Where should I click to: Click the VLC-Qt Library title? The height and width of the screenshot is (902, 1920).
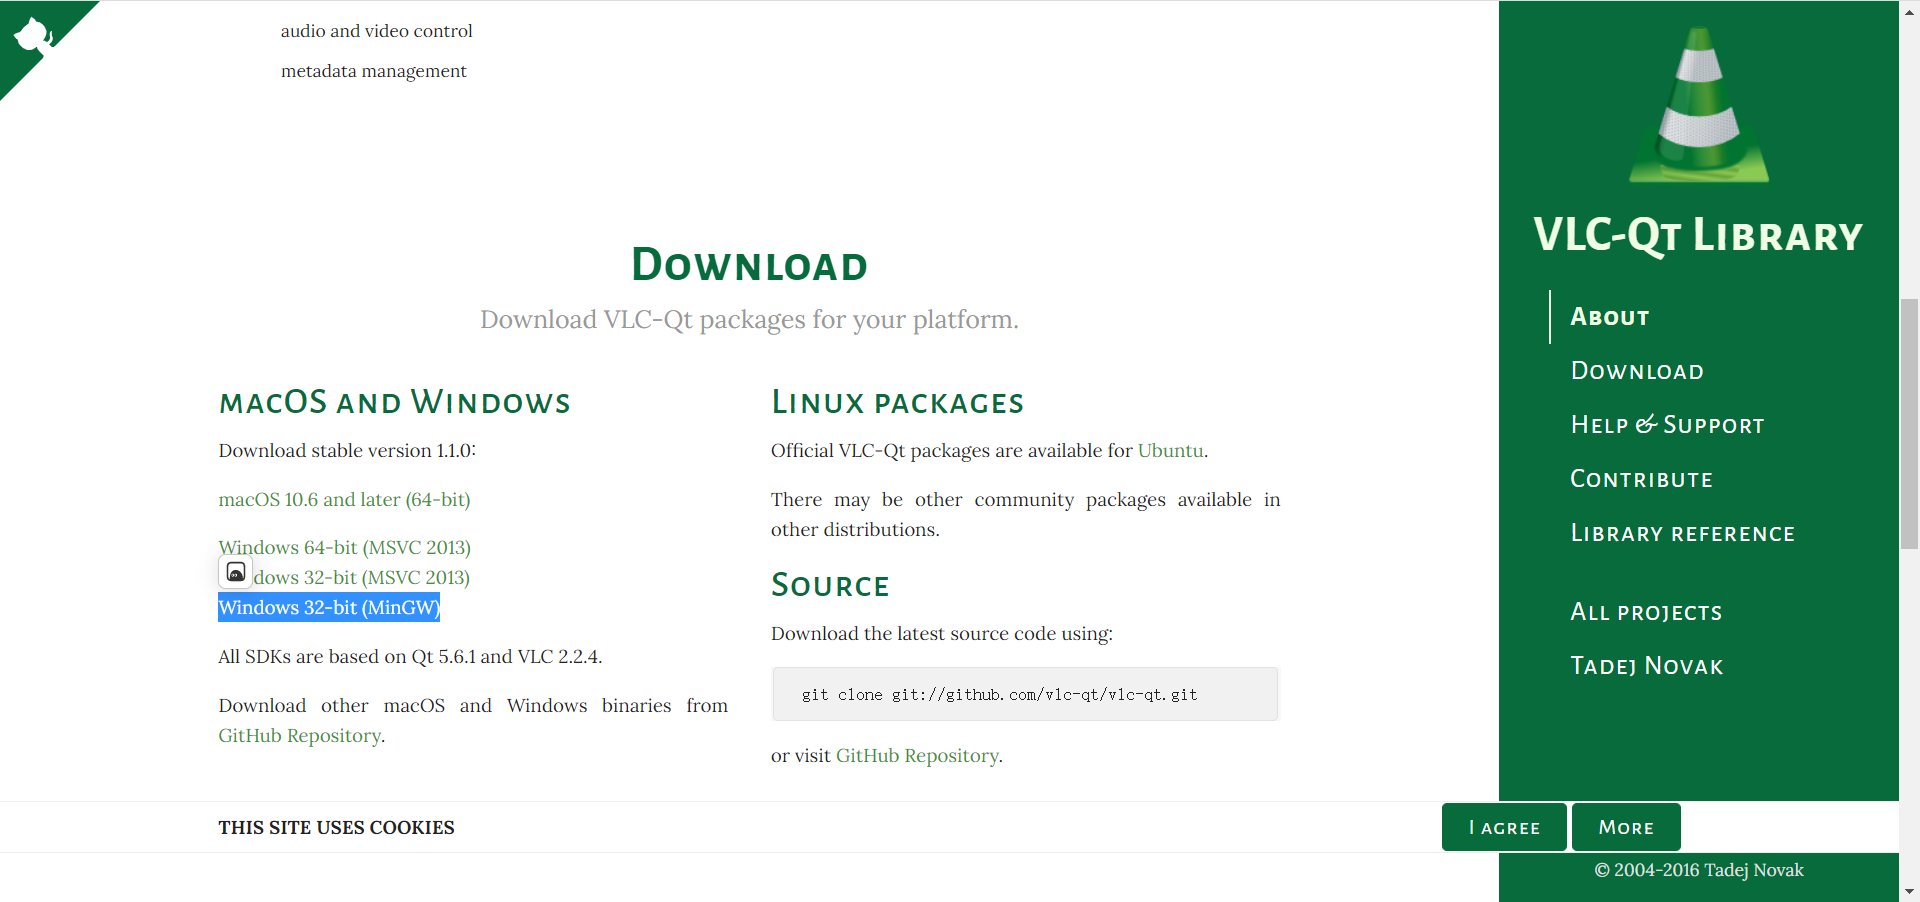coord(1698,236)
